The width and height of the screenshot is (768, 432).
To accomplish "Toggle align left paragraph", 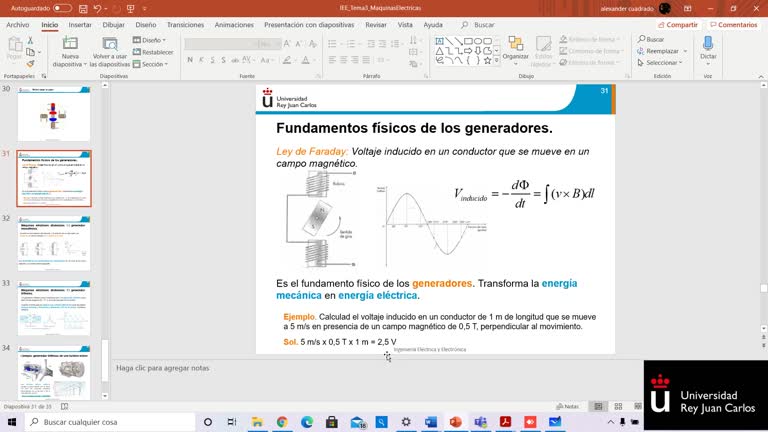I will pyautogui.click(x=332, y=60).
